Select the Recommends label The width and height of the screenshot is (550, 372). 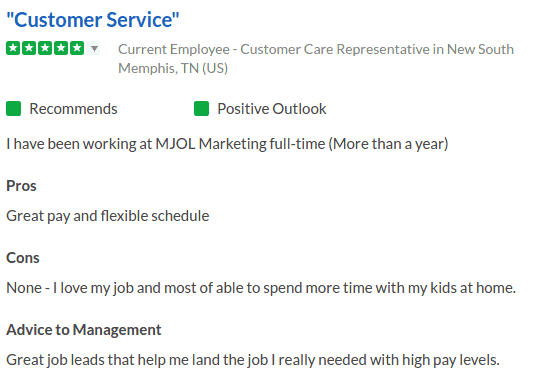(x=73, y=109)
